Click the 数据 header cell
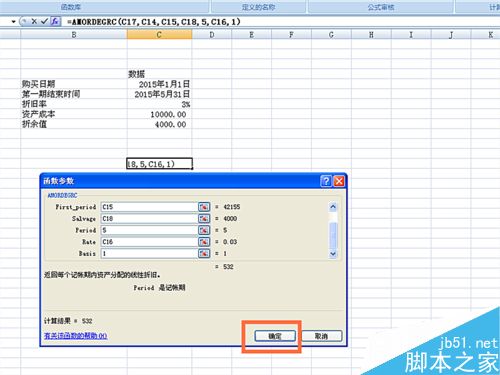The image size is (500, 375). pos(159,74)
